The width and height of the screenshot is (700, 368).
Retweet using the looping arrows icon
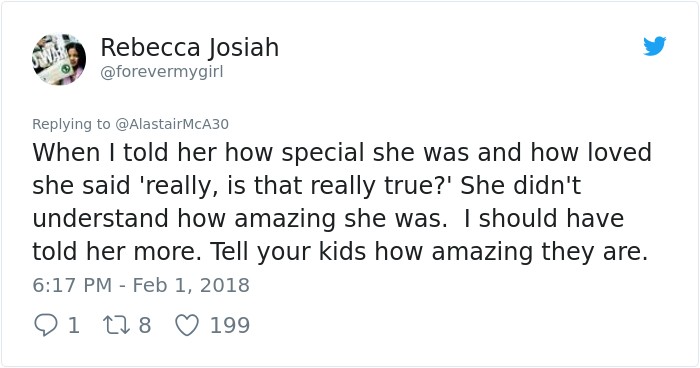[x=117, y=325]
